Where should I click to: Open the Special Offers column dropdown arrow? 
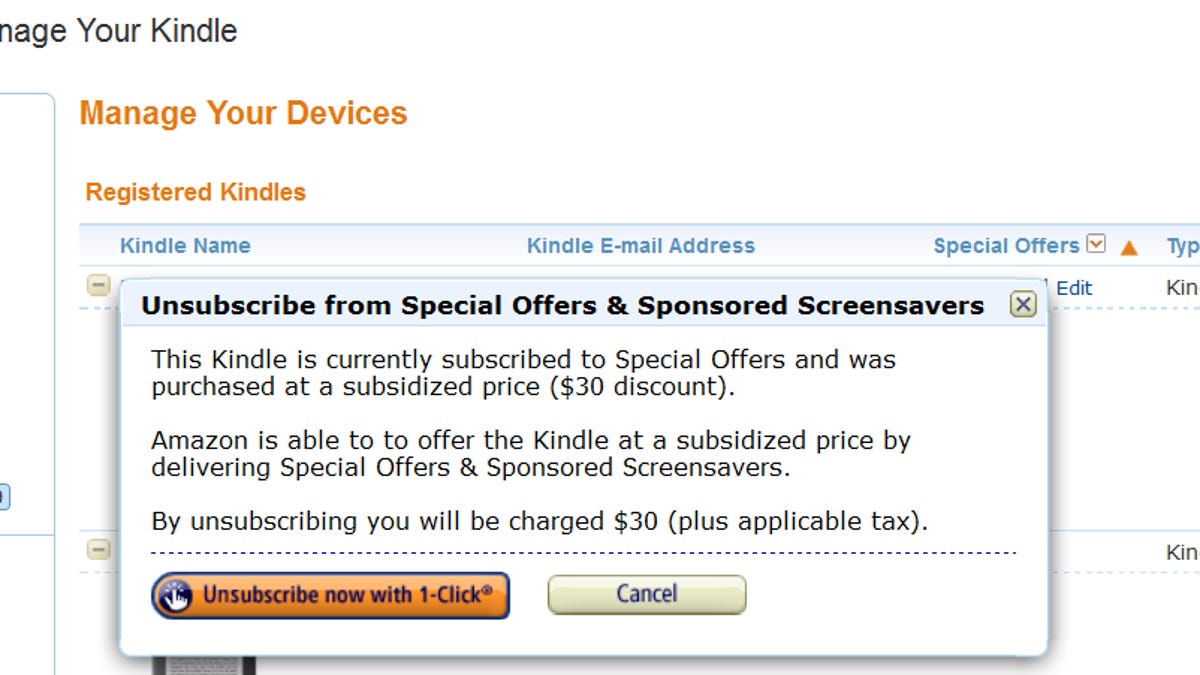point(1097,244)
